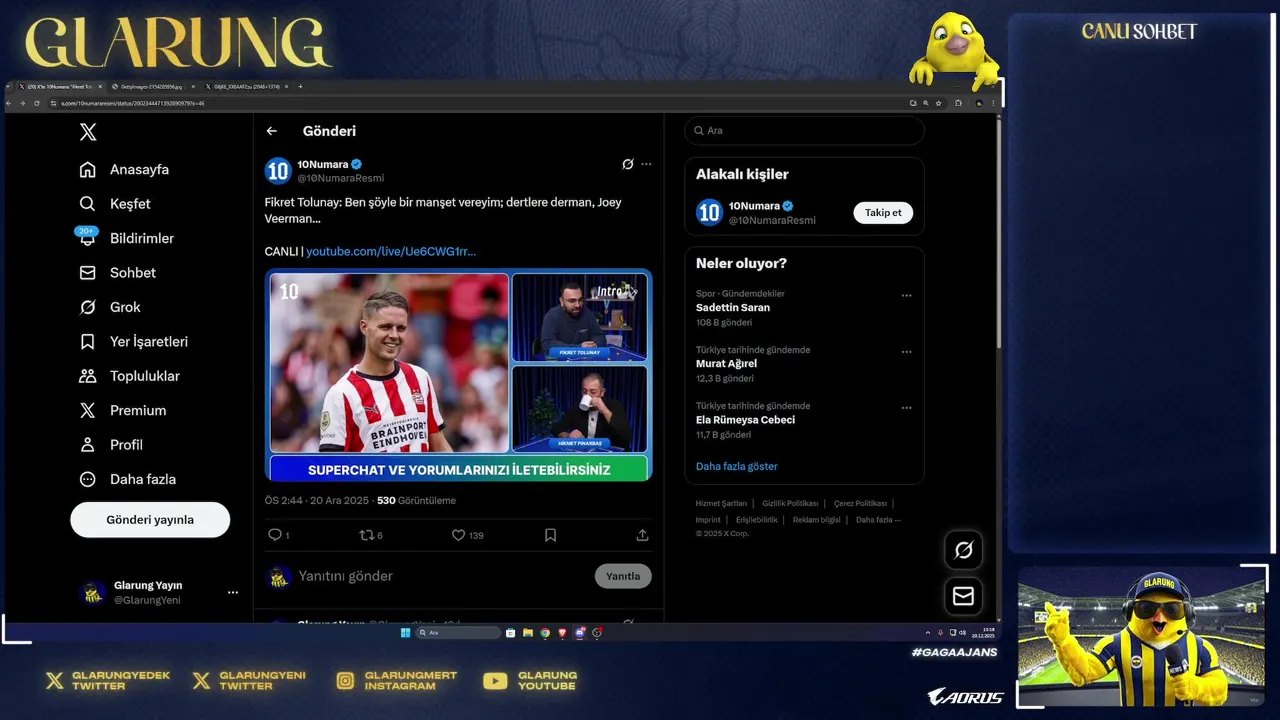
Task: Switch to the third browser tab
Action: [246, 87]
